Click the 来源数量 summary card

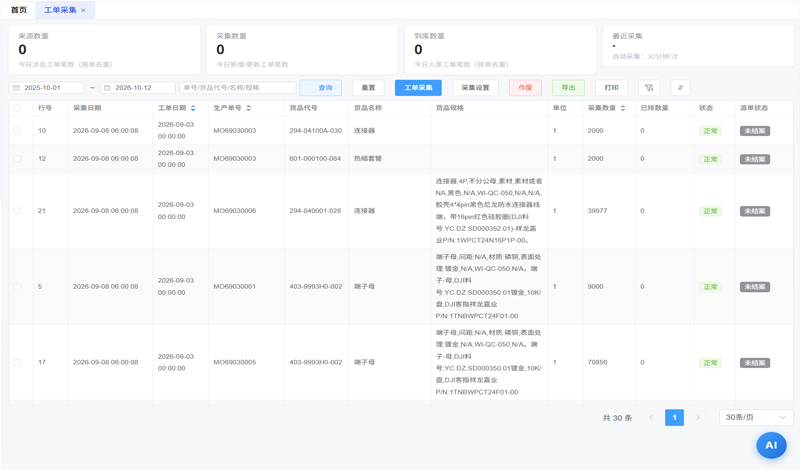[104, 50]
